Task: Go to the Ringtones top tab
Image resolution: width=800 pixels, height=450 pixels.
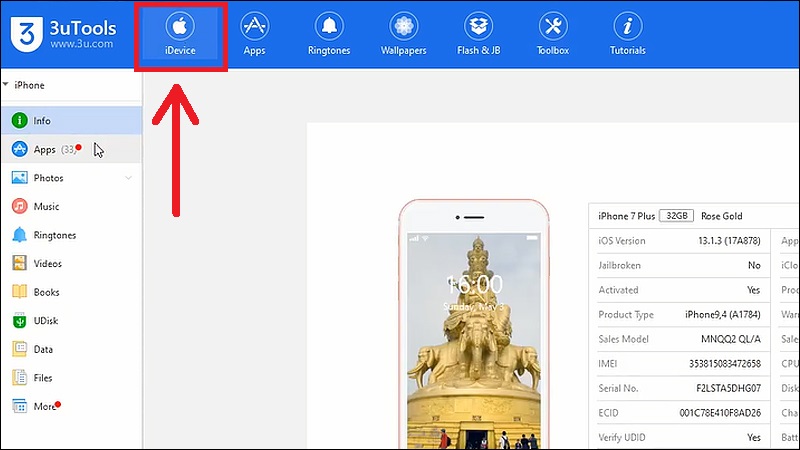Action: click(x=329, y=35)
